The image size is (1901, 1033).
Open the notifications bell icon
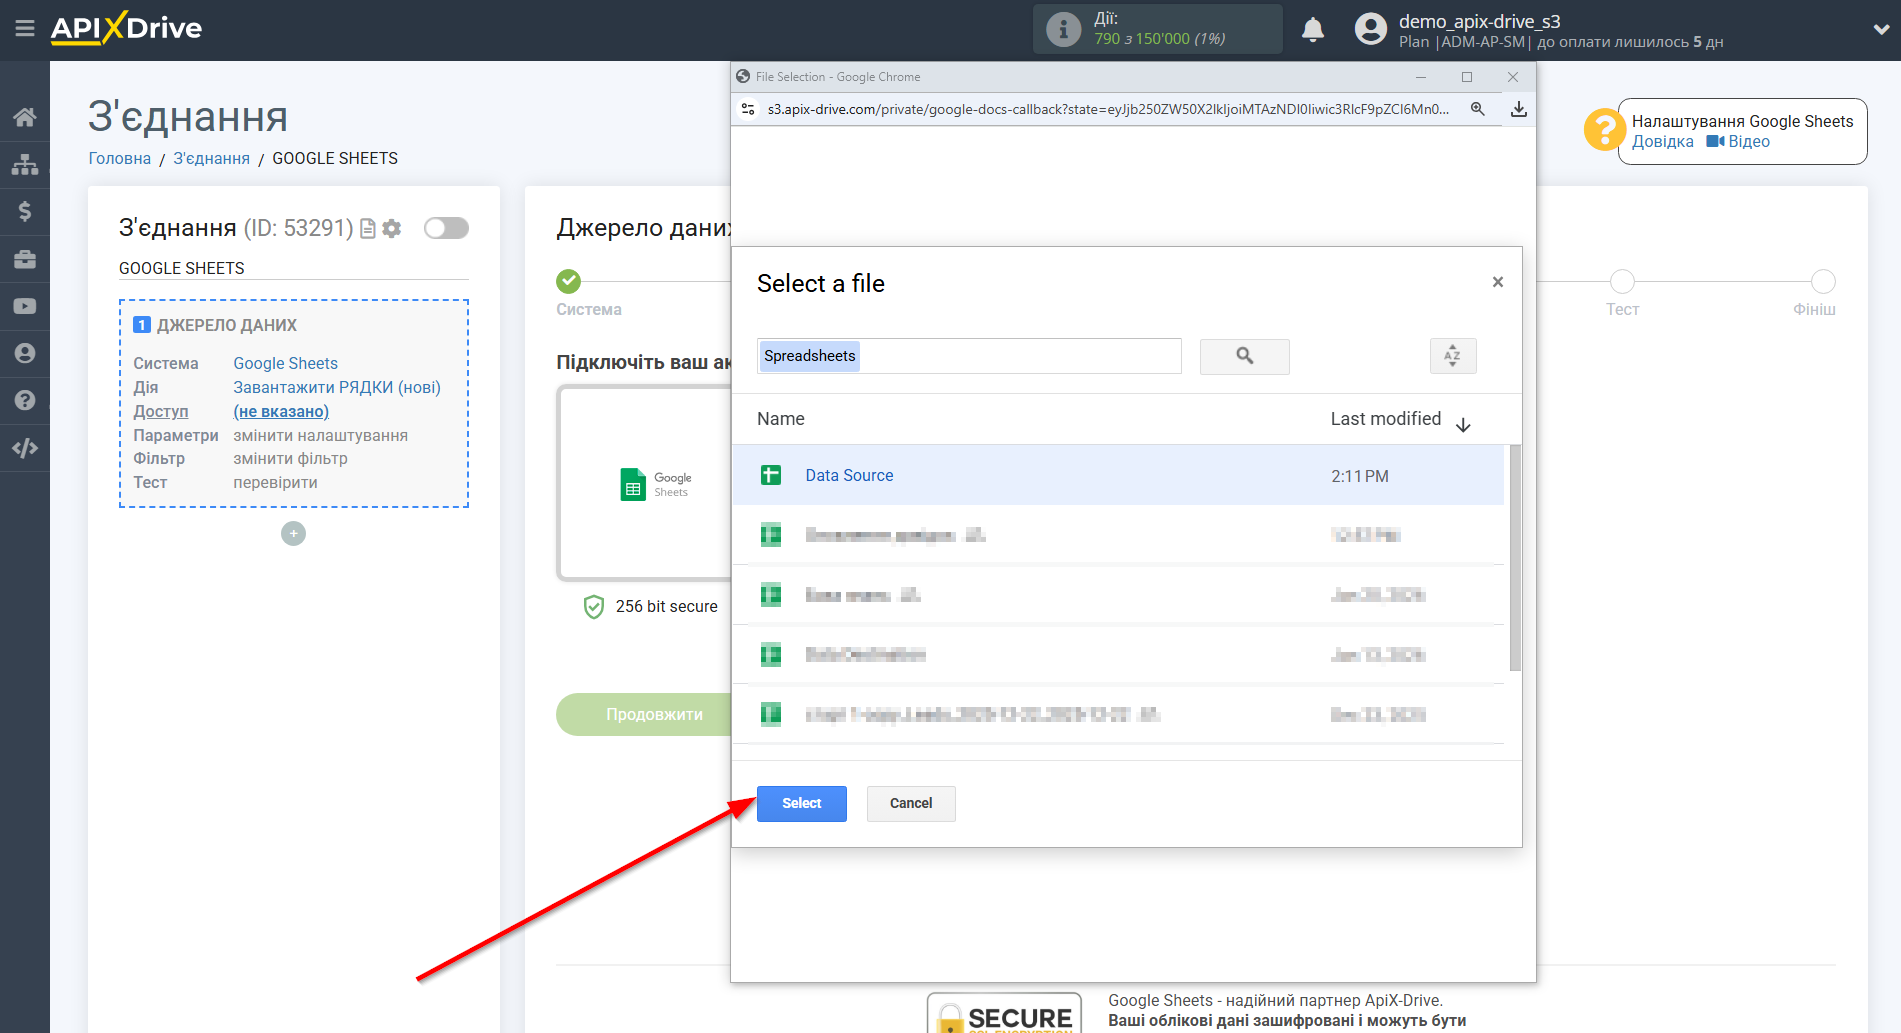click(x=1312, y=29)
